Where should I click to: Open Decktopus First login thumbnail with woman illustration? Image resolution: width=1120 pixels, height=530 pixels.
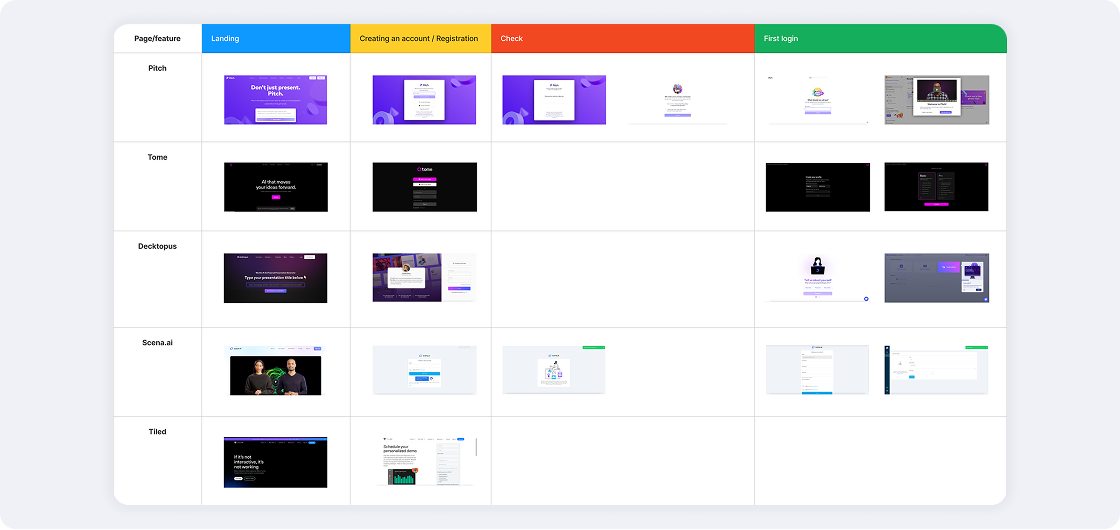tap(818, 278)
